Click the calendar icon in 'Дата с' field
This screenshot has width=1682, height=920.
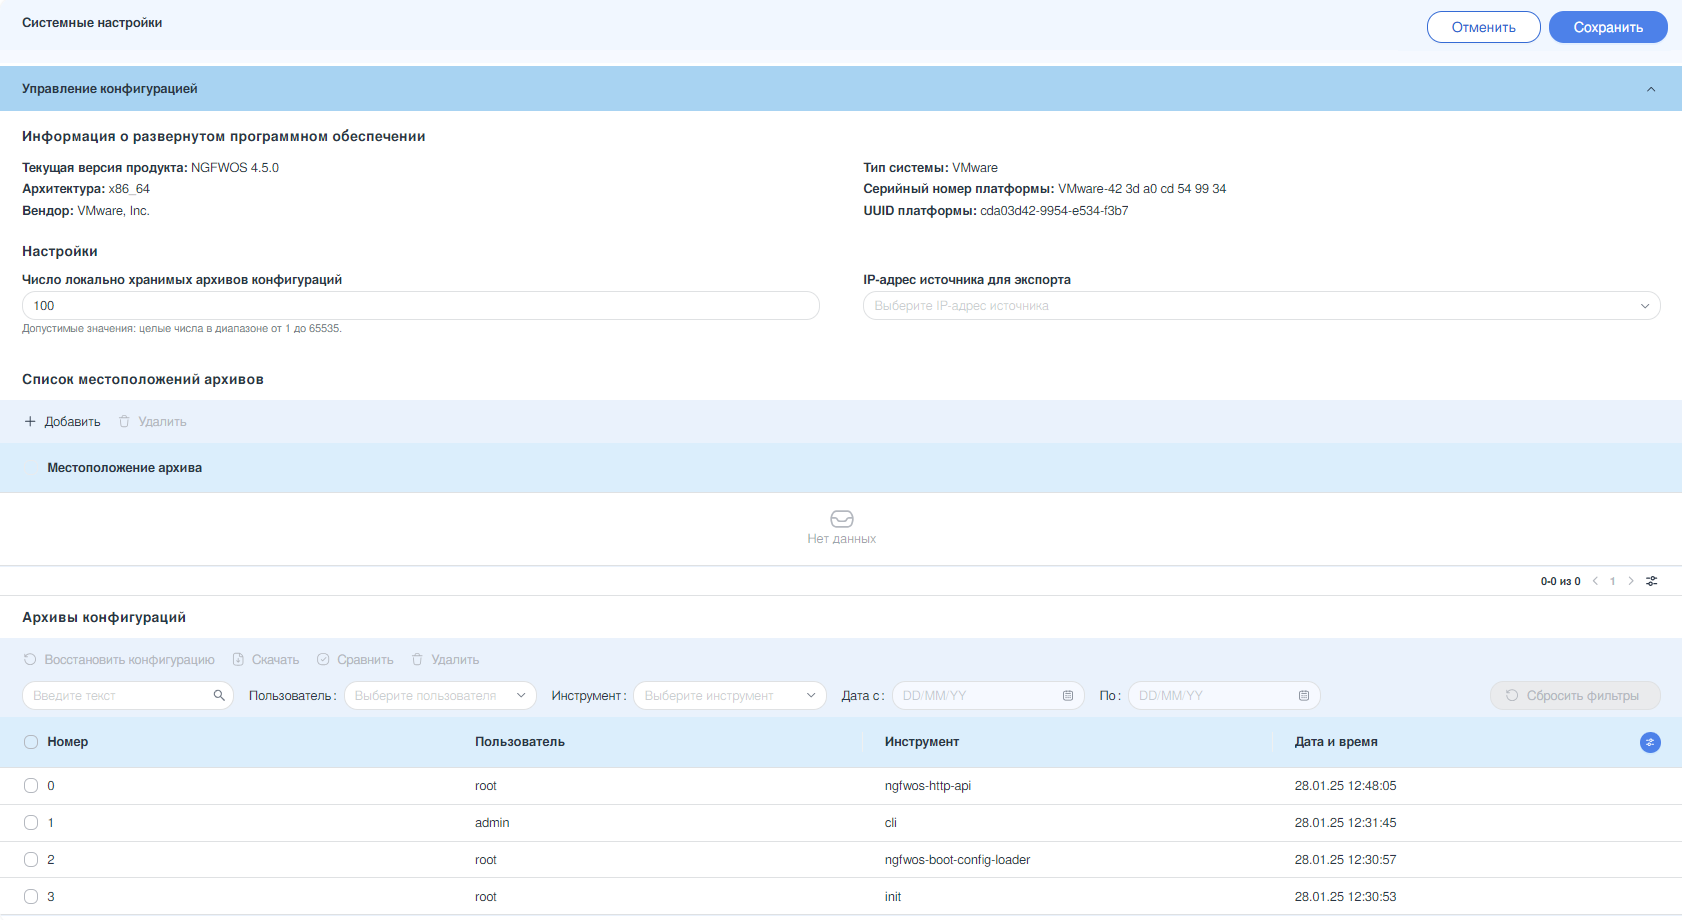[1068, 696]
